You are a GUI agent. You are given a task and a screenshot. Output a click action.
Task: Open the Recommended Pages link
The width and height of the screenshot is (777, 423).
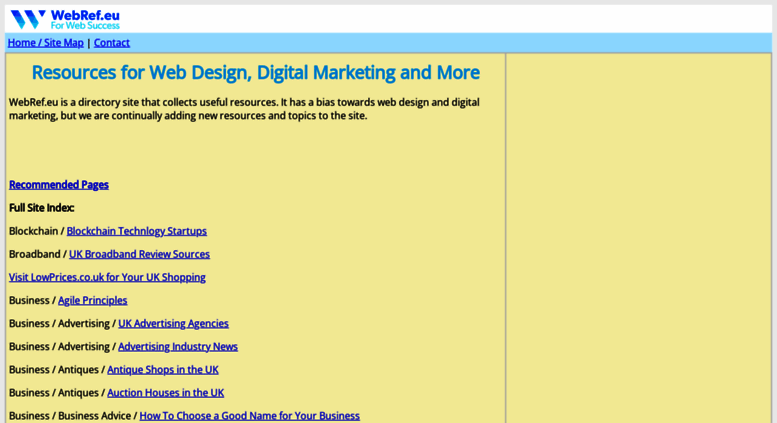pyautogui.click(x=58, y=185)
